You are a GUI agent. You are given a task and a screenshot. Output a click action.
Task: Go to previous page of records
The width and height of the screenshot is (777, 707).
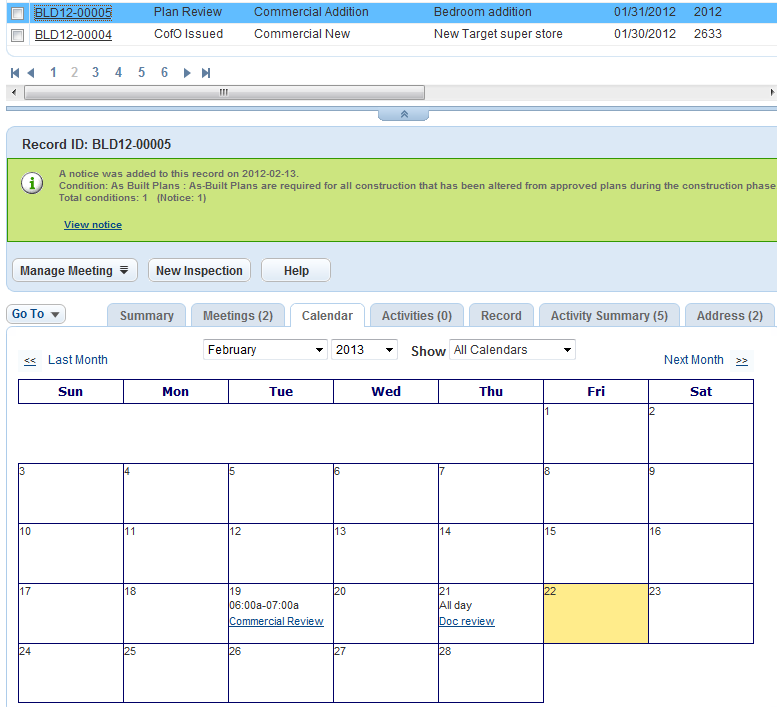(x=31, y=73)
